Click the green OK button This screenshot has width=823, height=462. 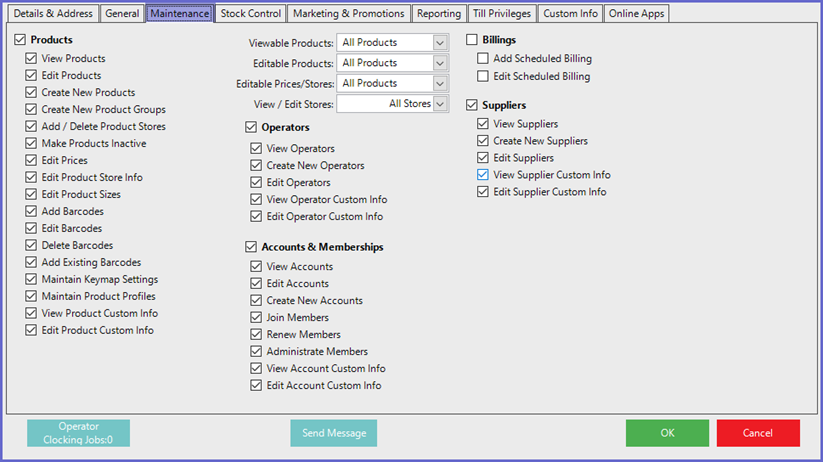[x=667, y=433]
